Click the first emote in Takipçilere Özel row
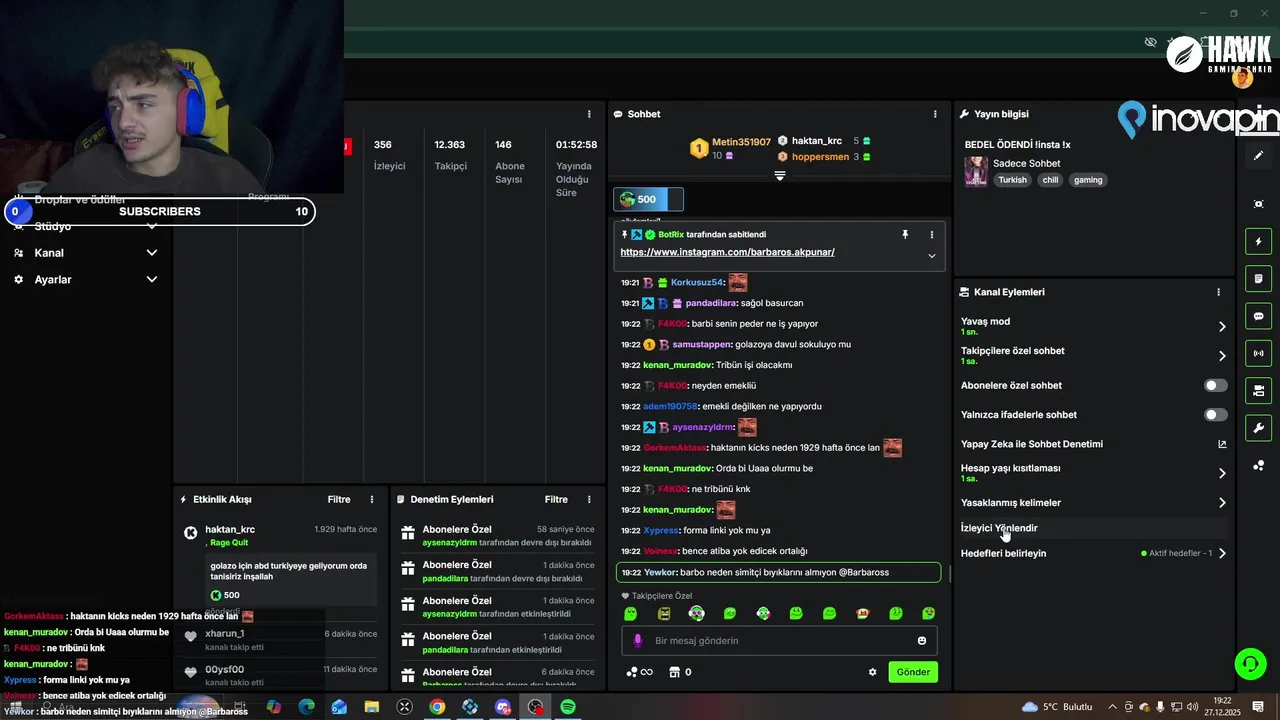Screen dimensions: 1280x720 (x=630, y=613)
